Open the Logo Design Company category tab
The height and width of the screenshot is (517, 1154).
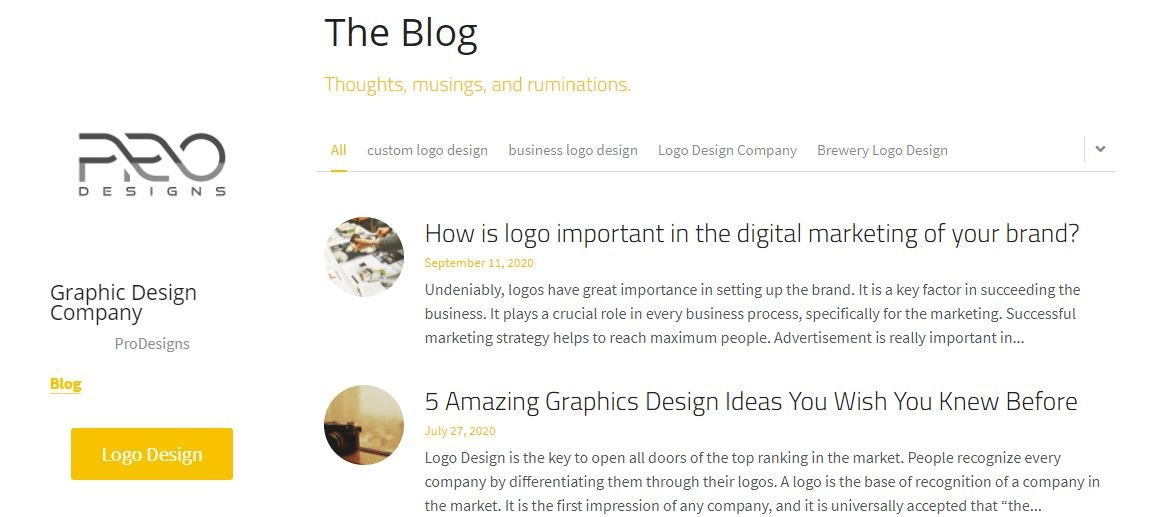pos(727,150)
